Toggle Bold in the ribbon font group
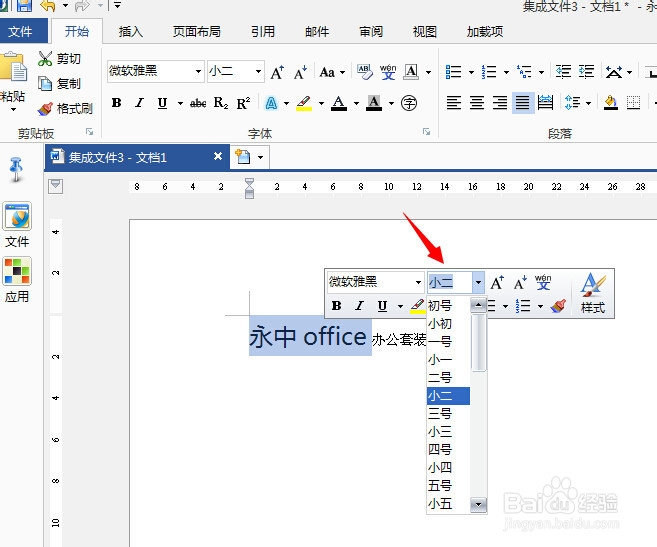 [x=116, y=103]
